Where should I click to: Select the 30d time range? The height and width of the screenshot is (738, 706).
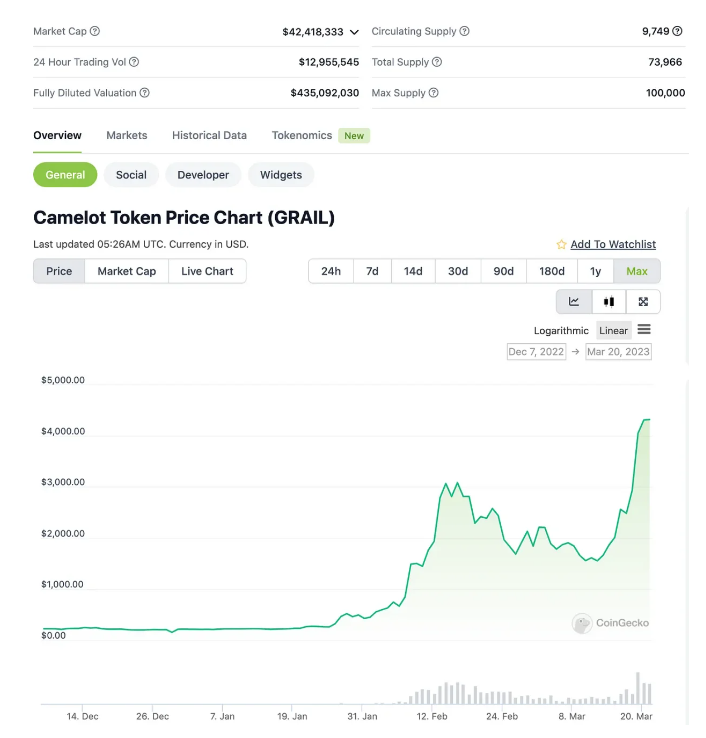pos(458,271)
